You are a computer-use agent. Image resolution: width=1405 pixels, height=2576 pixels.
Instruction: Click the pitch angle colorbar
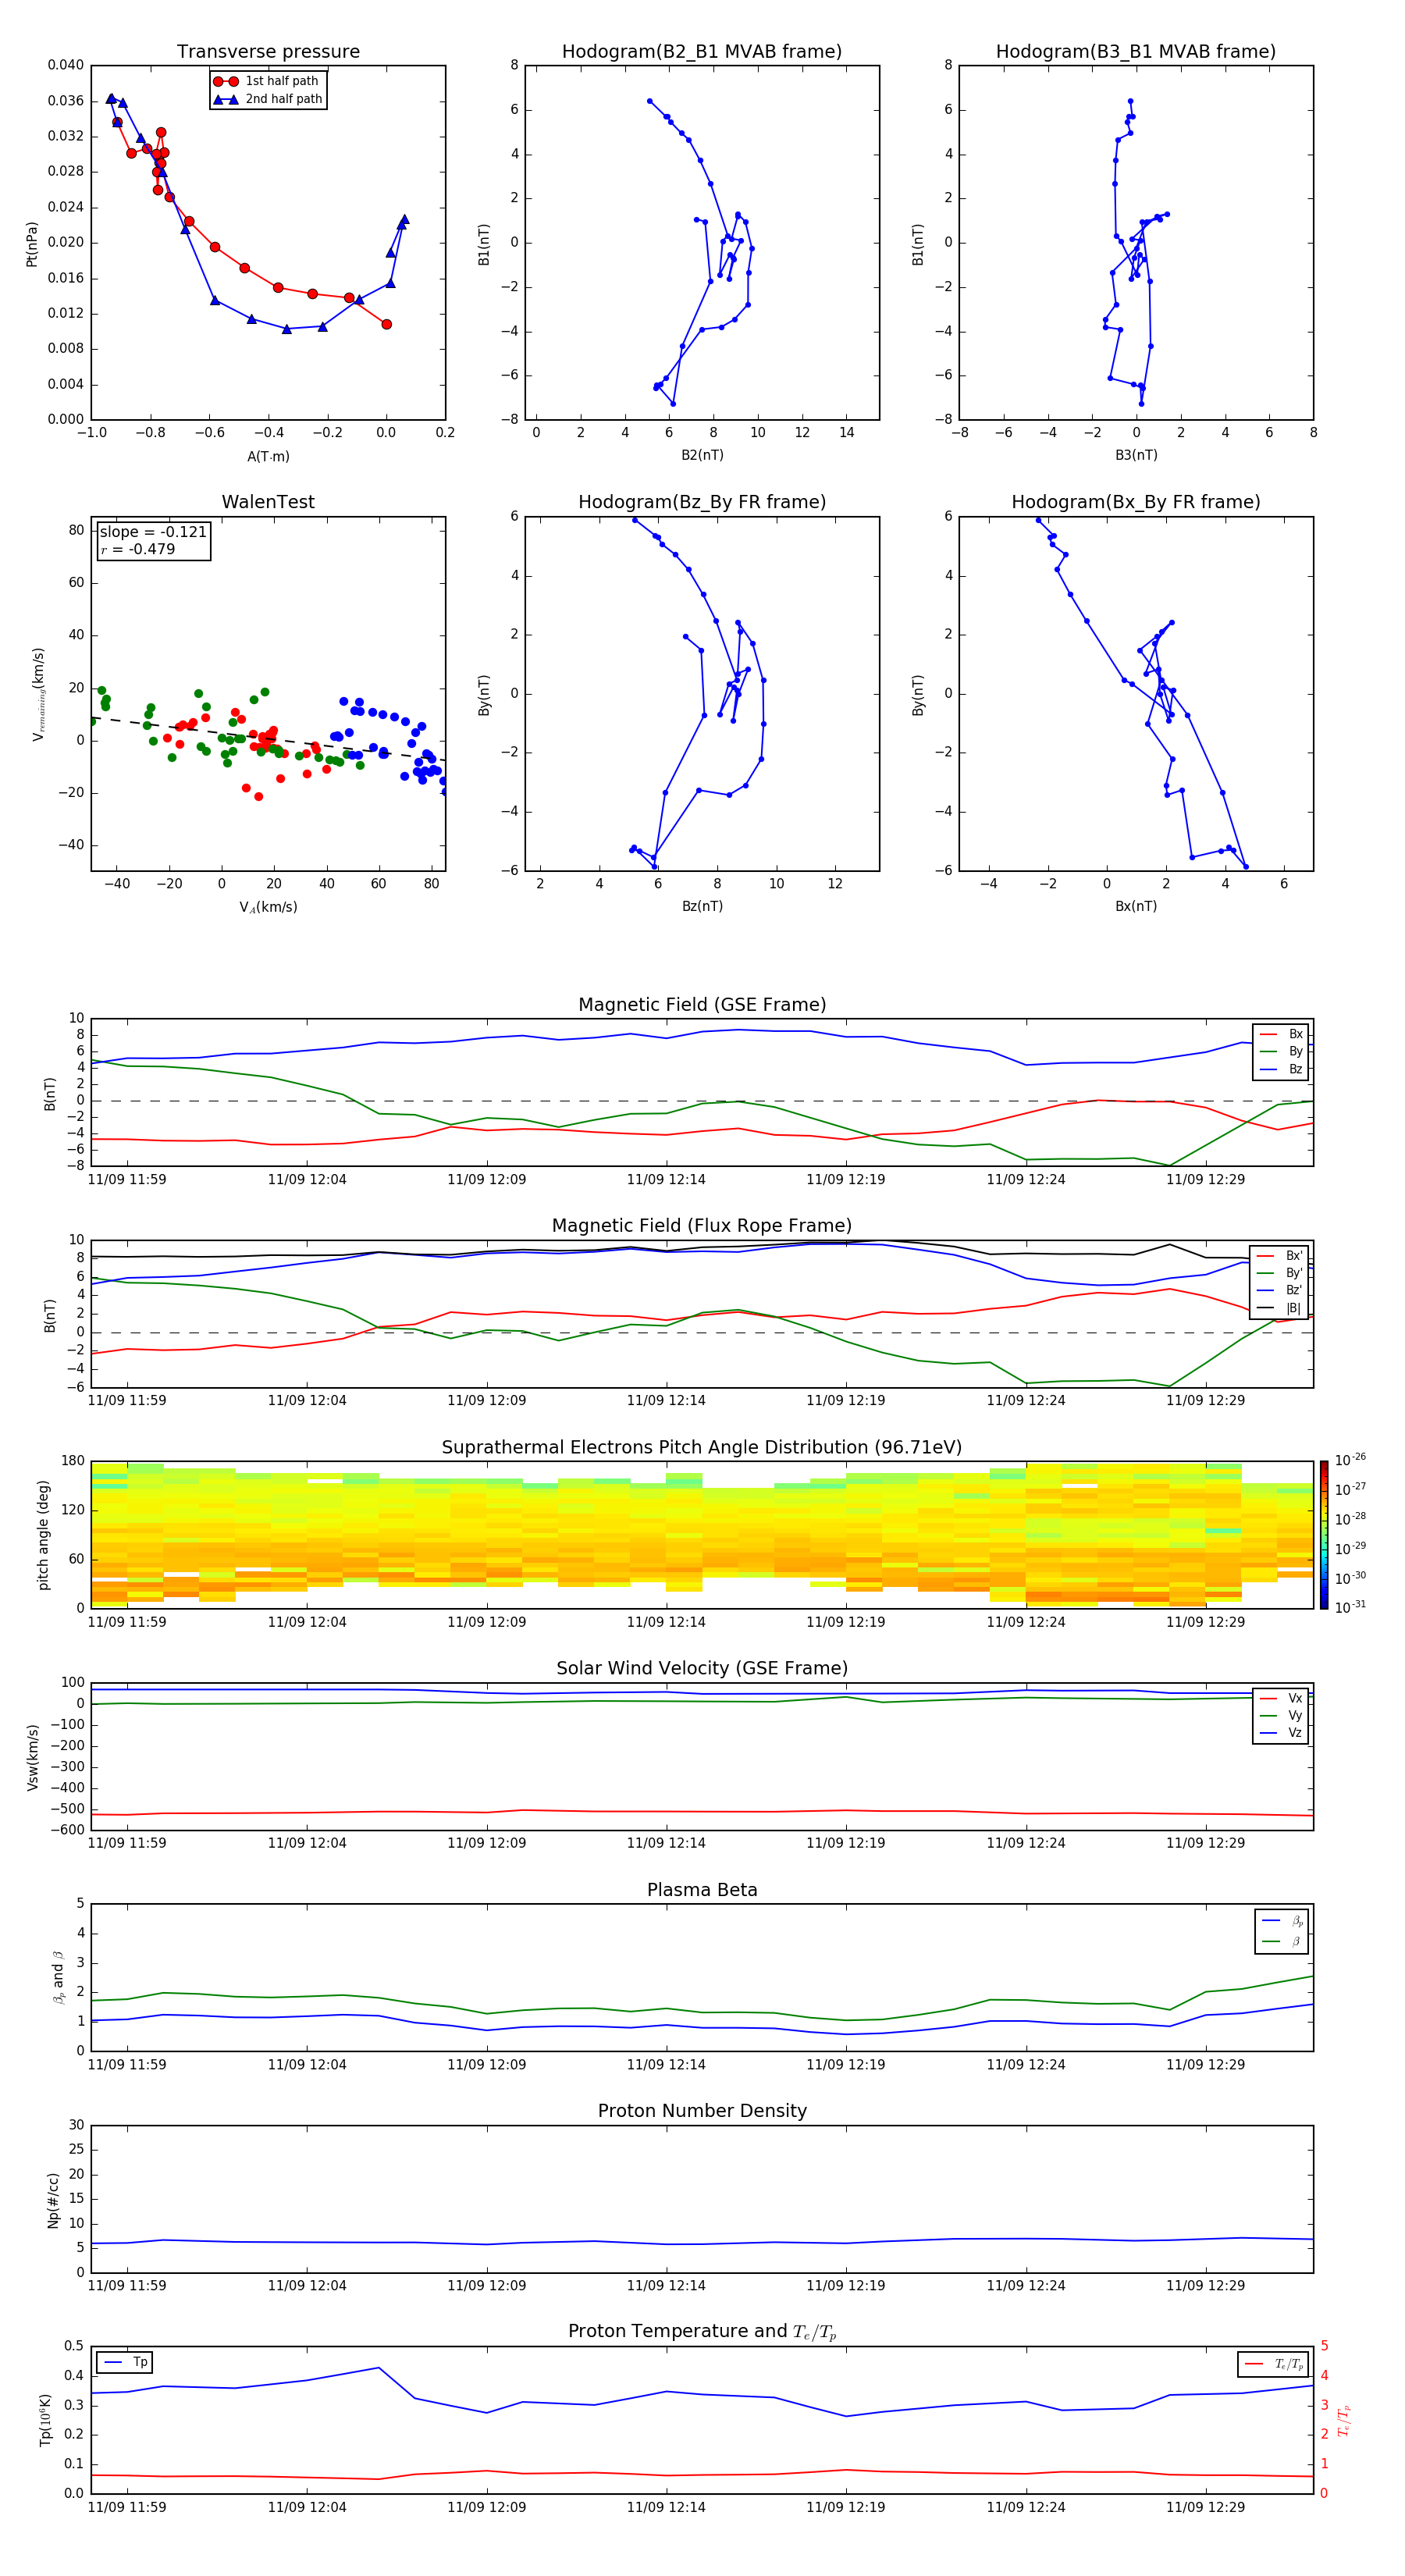(x=1324, y=1535)
